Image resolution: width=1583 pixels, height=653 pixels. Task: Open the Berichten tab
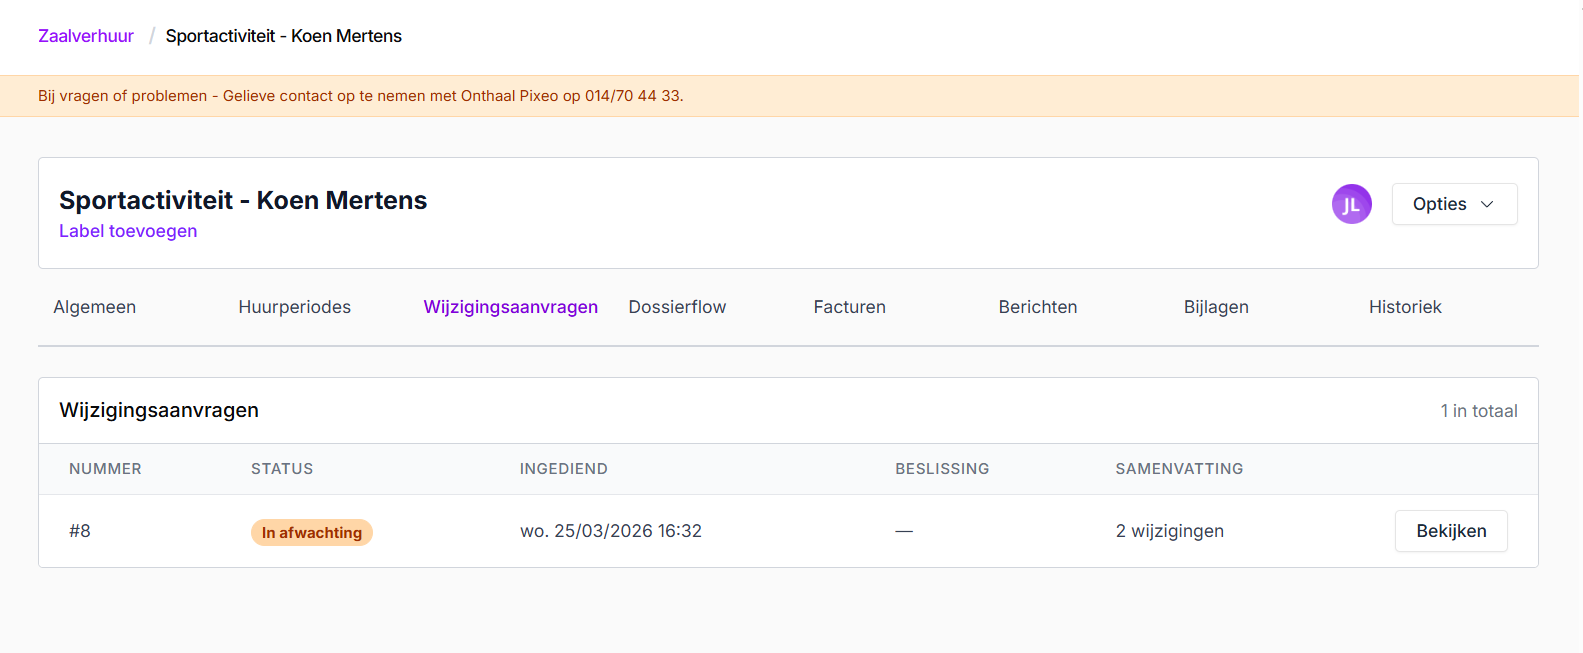click(1037, 307)
